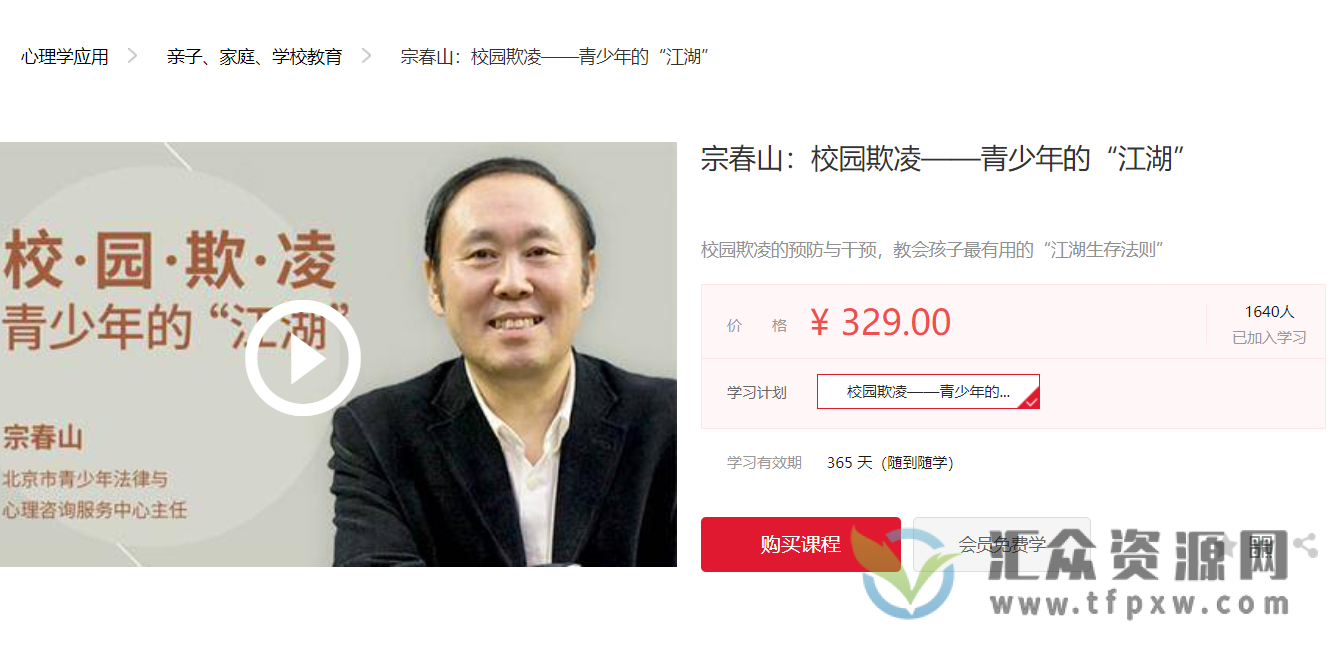Click the second breadcrumb chevron arrow
The image size is (1338, 667).
[366, 56]
